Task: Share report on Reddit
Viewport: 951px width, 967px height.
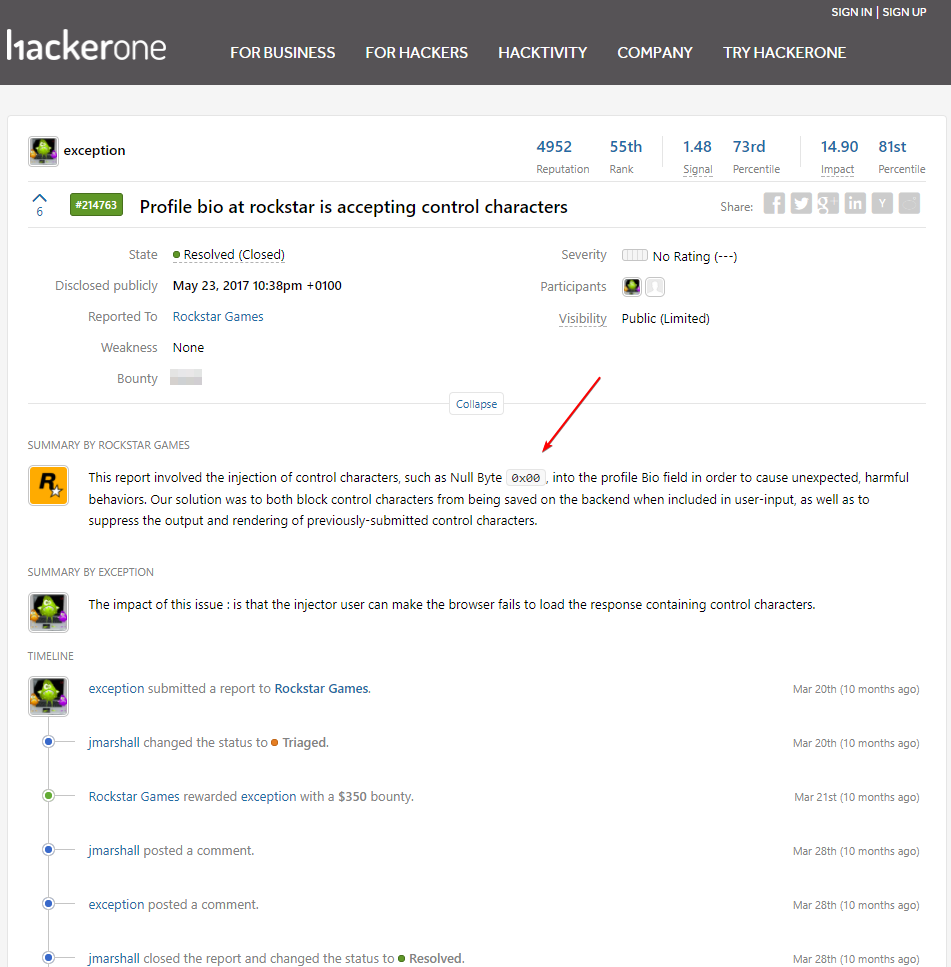Action: [909, 204]
